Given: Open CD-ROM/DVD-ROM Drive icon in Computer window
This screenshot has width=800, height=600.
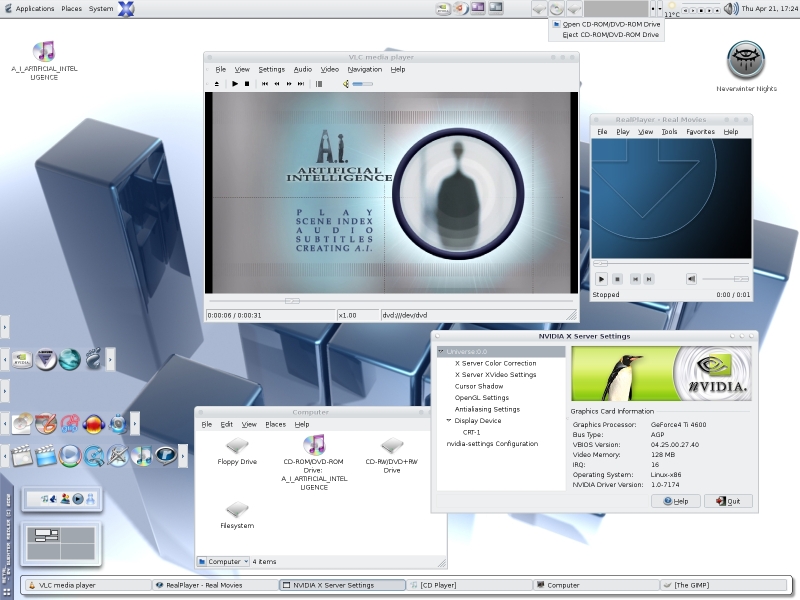Looking at the screenshot, I should pos(314,462).
